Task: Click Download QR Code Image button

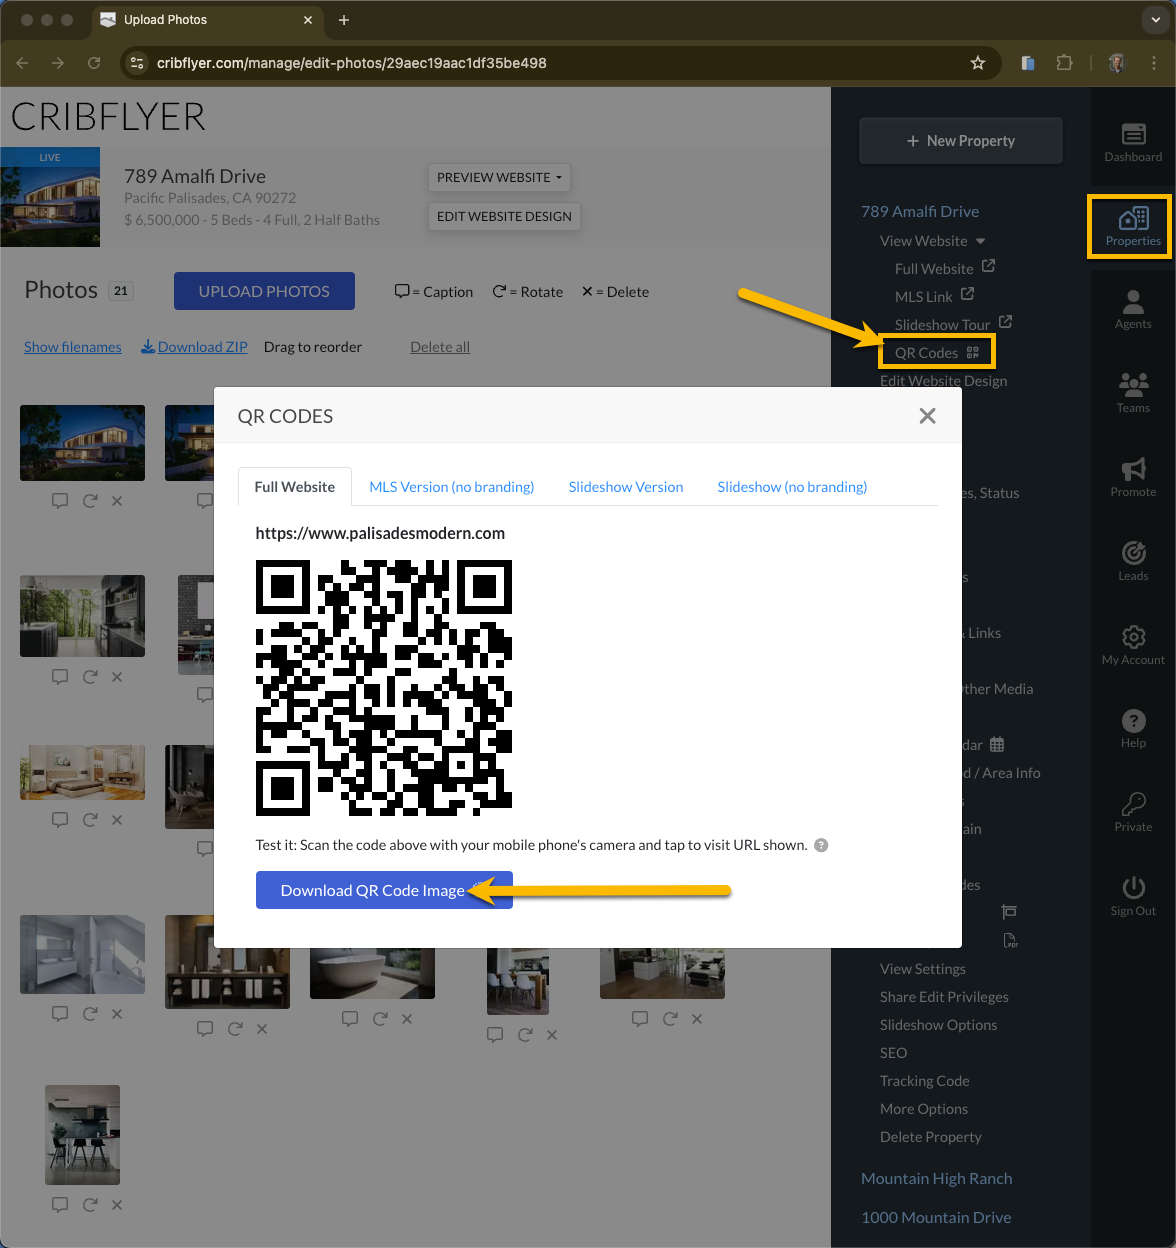Action: (x=384, y=890)
